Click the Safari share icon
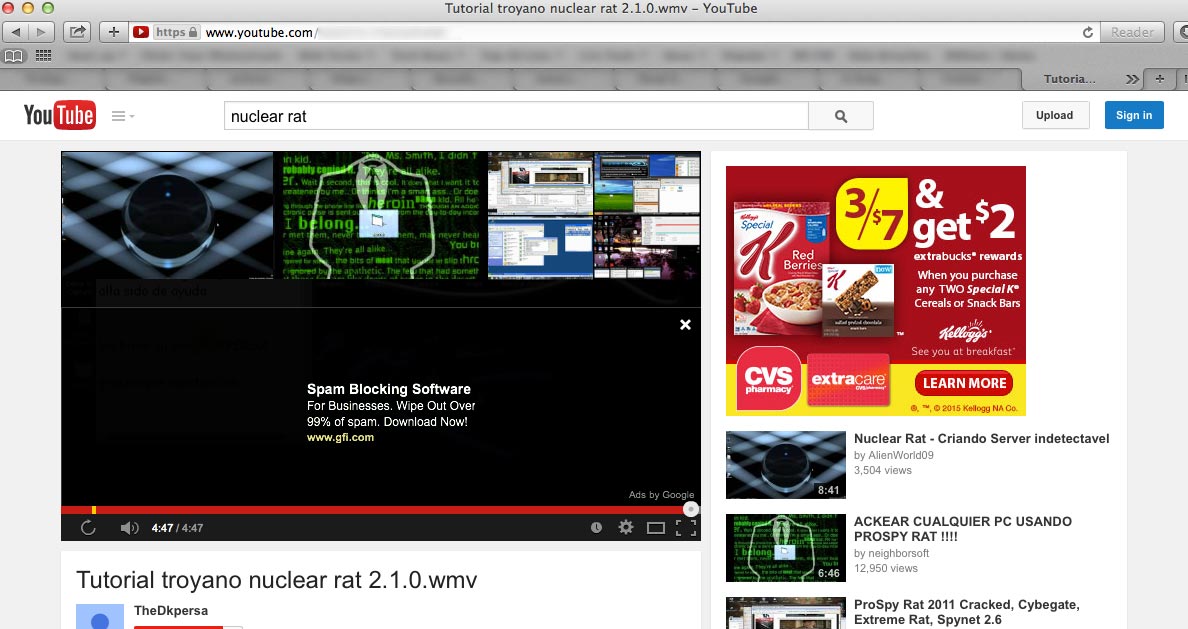This screenshot has width=1188, height=629. click(76, 32)
